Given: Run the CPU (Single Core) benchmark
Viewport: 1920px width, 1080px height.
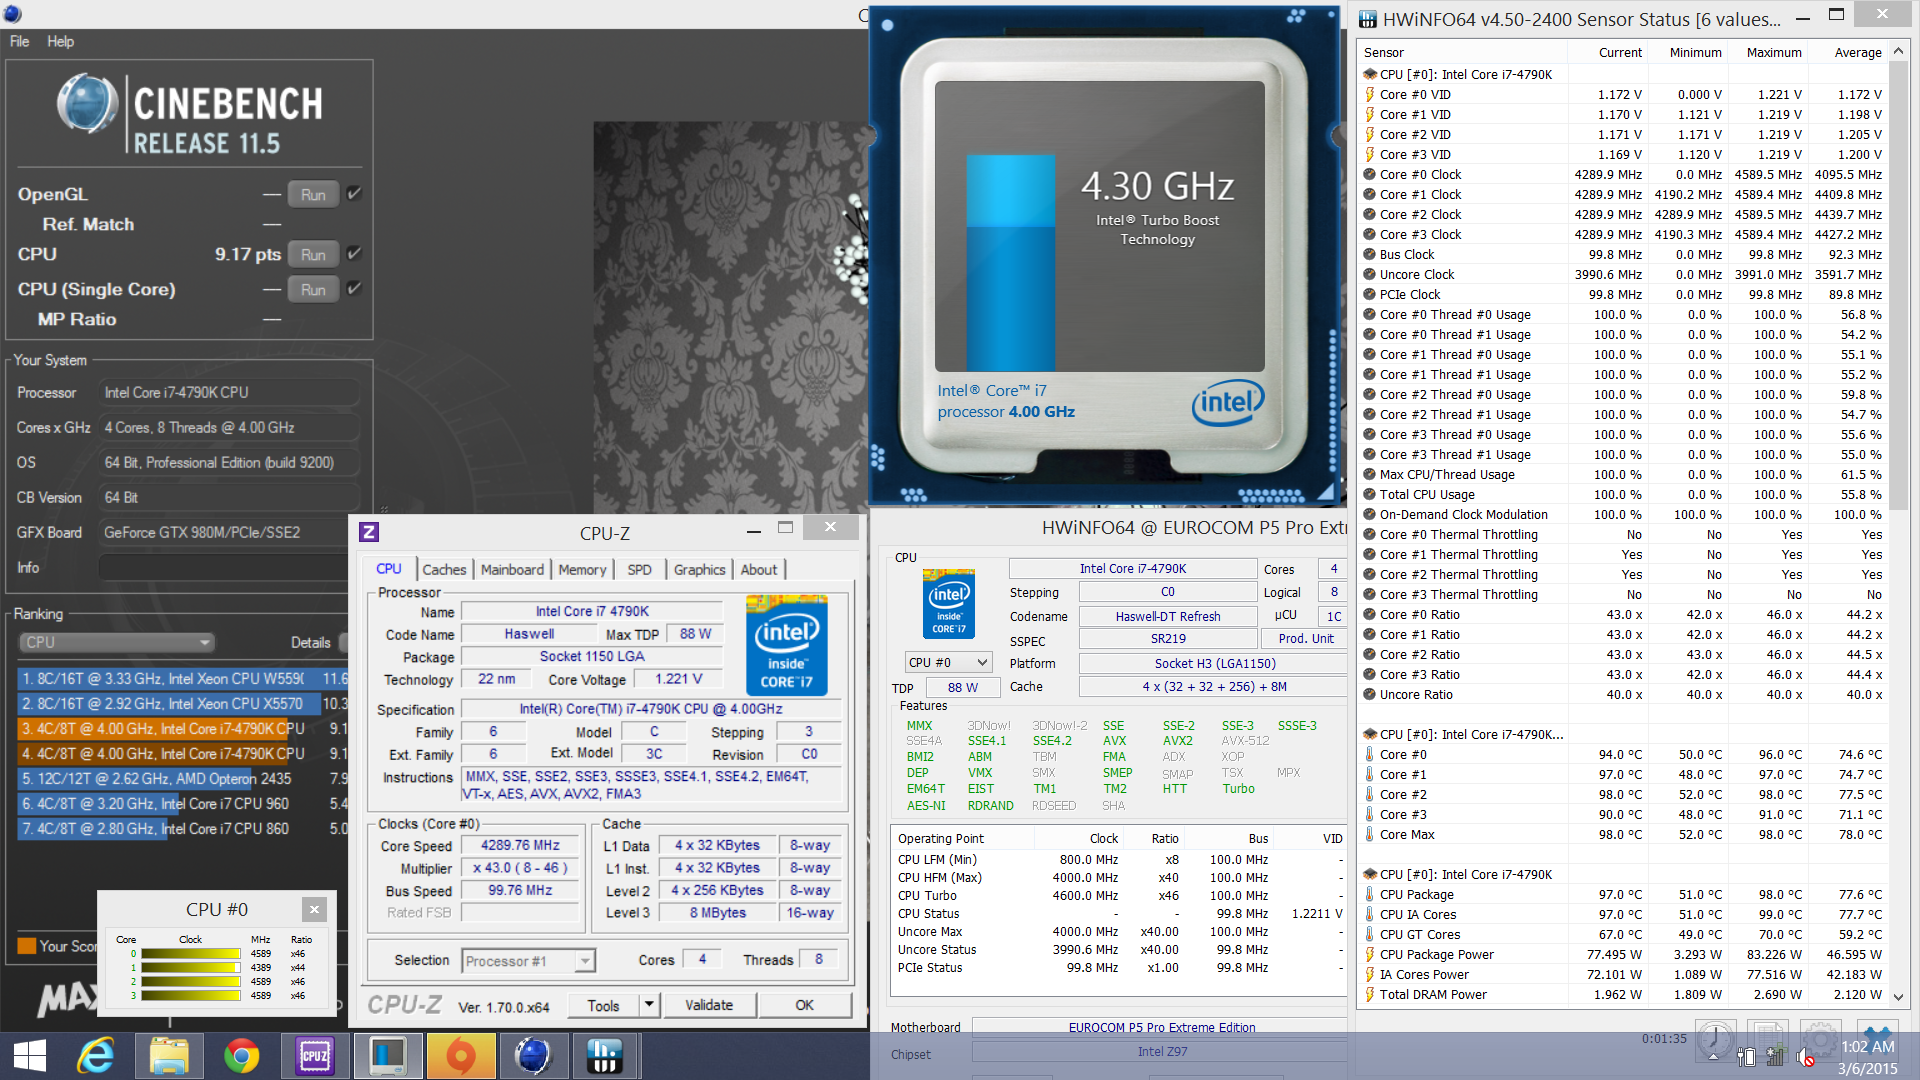Looking at the screenshot, I should click(x=313, y=289).
